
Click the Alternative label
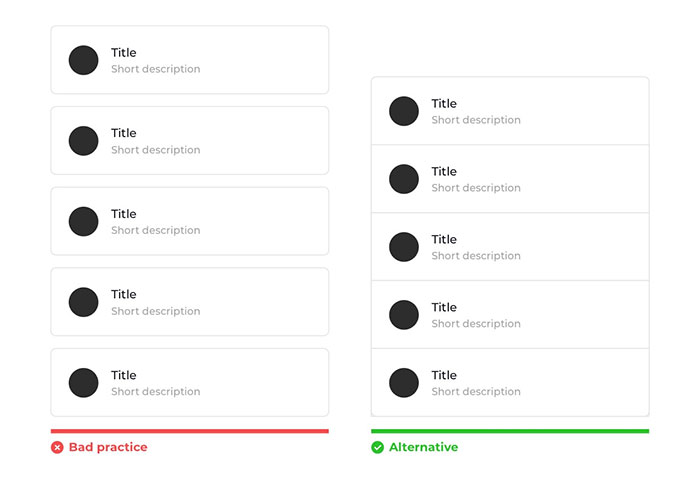[x=423, y=447]
